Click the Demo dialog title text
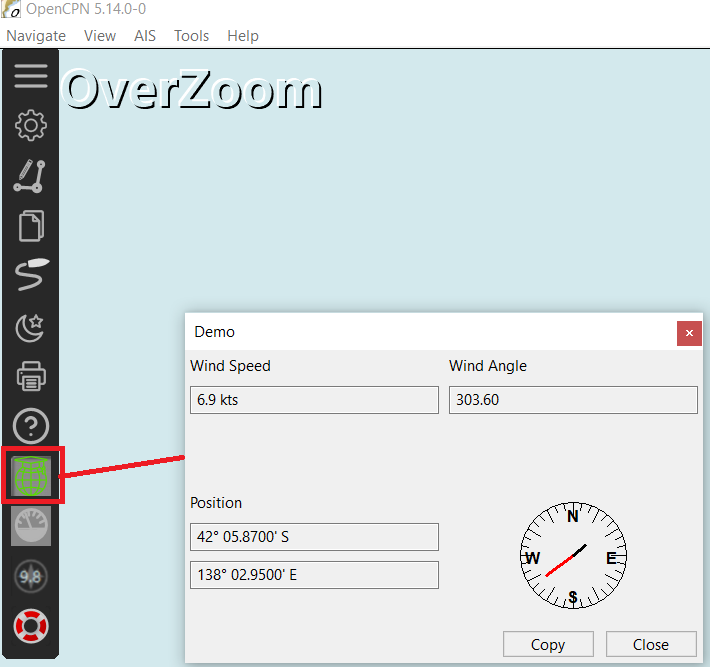Viewport: 710px width, 667px height. tap(214, 332)
